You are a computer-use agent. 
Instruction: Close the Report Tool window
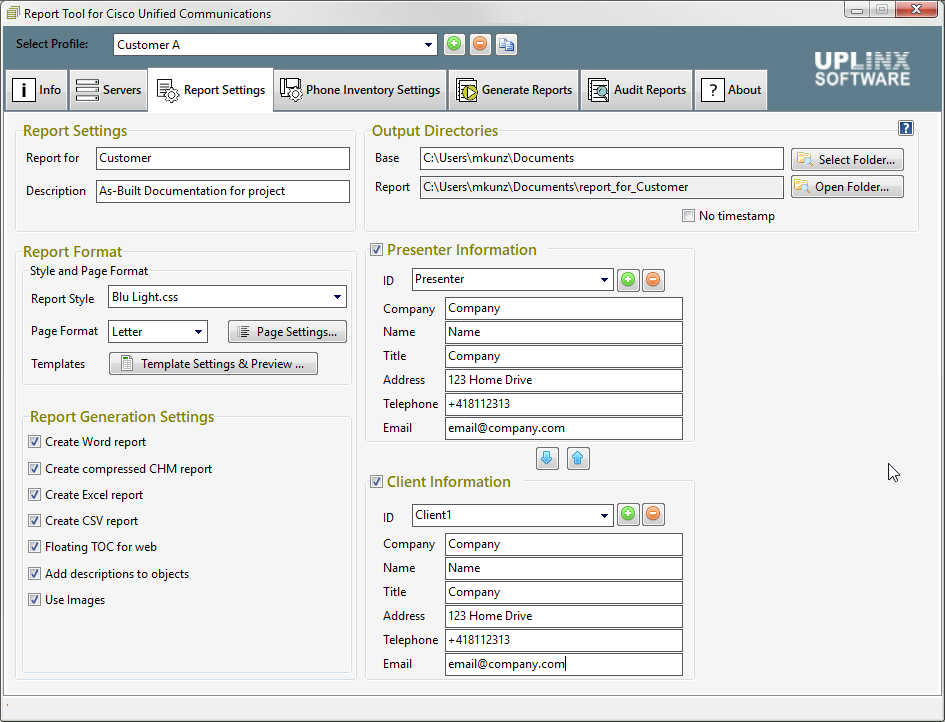click(x=916, y=9)
